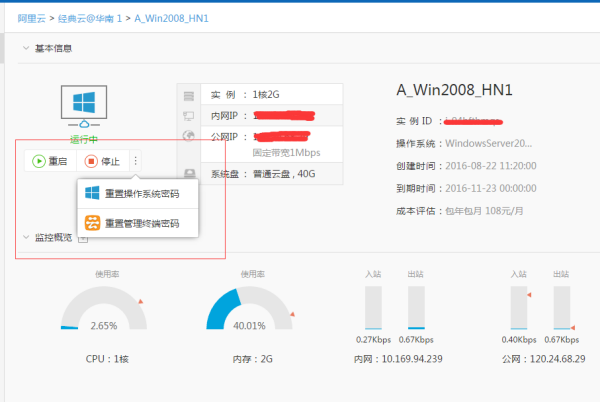Choose 重置管理终端密码 from the menu
The height and width of the screenshot is (402, 600).
(x=138, y=223)
